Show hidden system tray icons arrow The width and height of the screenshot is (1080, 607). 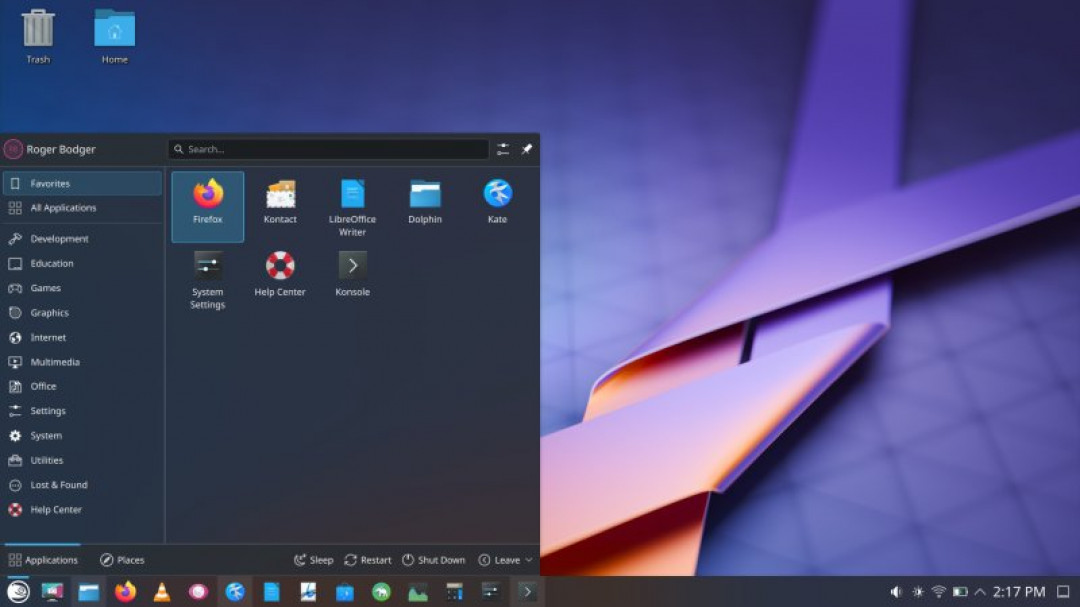pyautogui.click(x=980, y=592)
